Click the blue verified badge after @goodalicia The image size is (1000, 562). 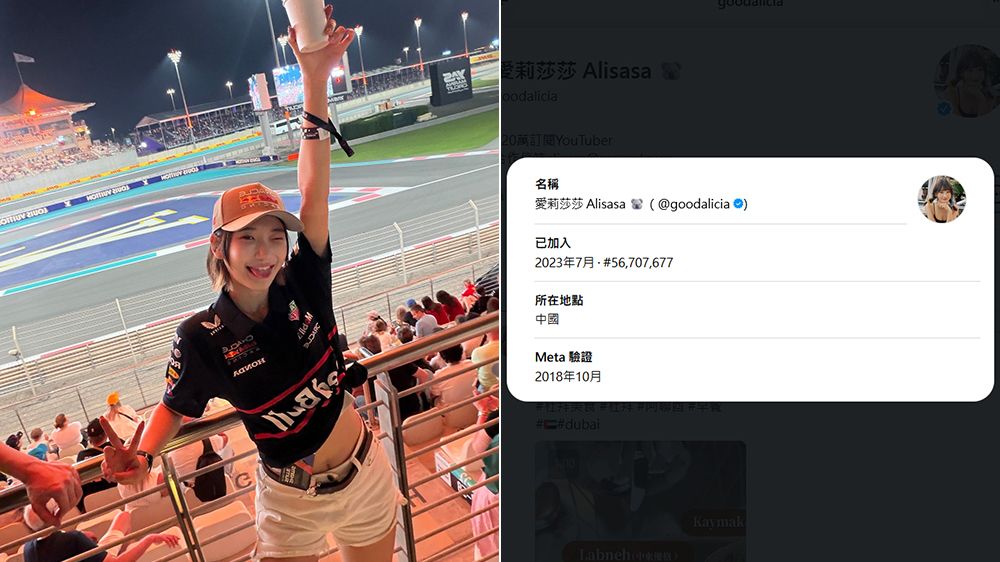tap(738, 203)
